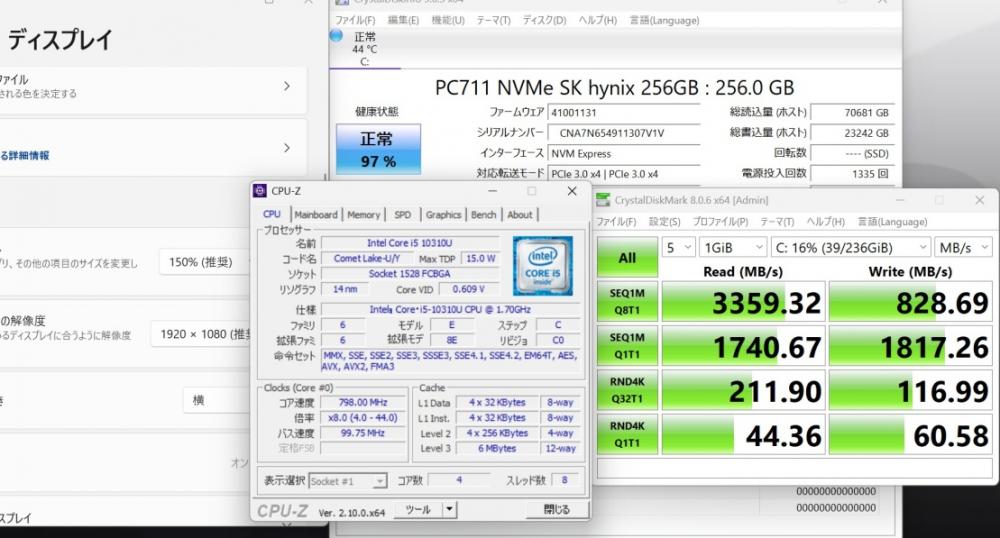Start the SEQ1M Q8T1 benchmark
Screen dimensions: 1000x538
click(627, 302)
